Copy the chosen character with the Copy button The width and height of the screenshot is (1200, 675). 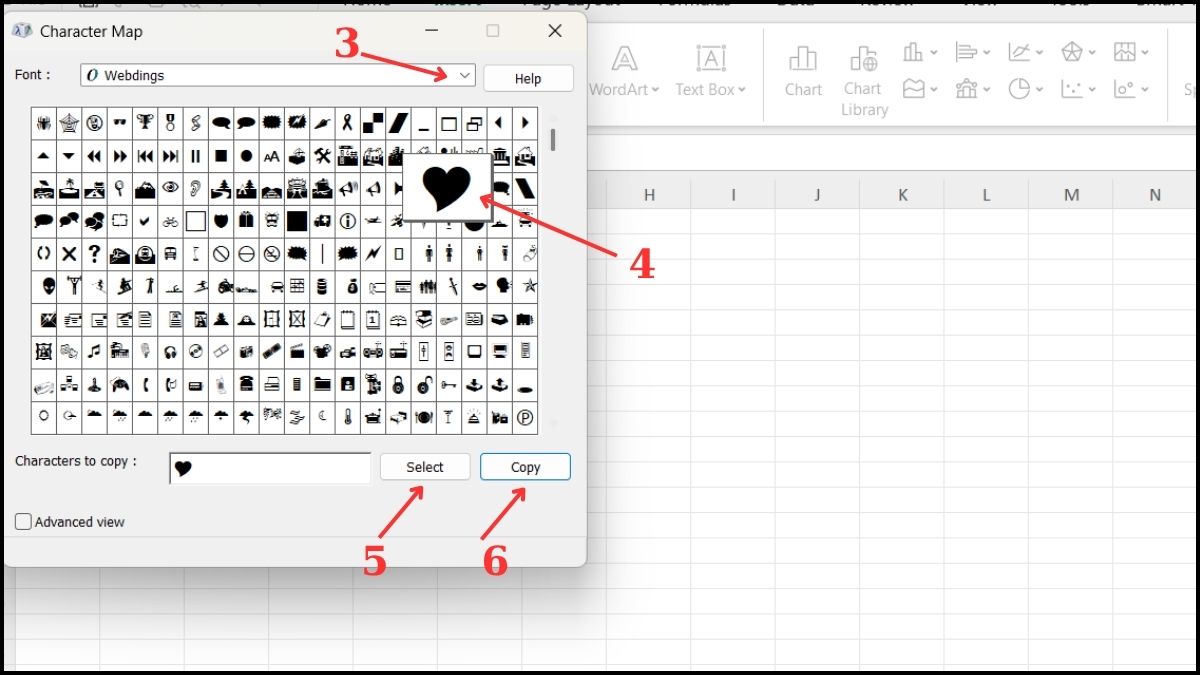click(525, 466)
